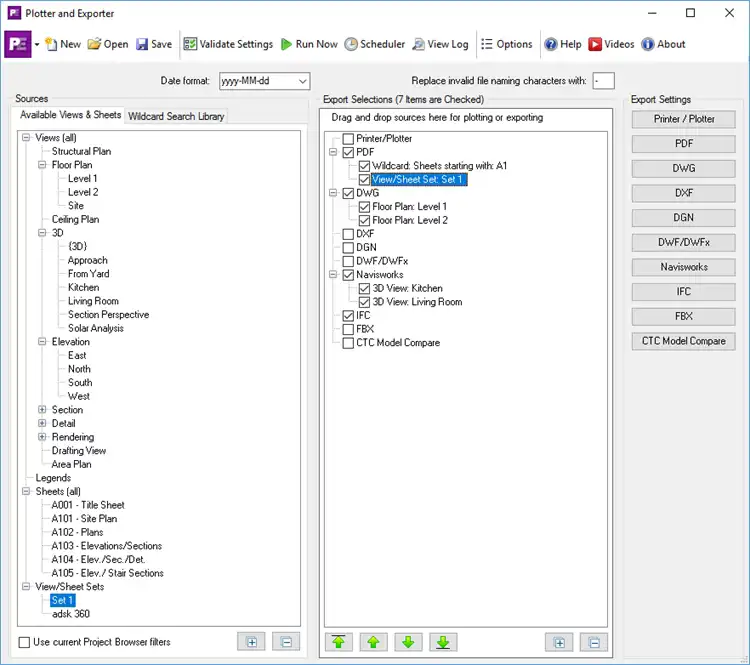This screenshot has height=665, width=750.
Task: Uncheck the IFC export checkbox
Action: [348, 316]
